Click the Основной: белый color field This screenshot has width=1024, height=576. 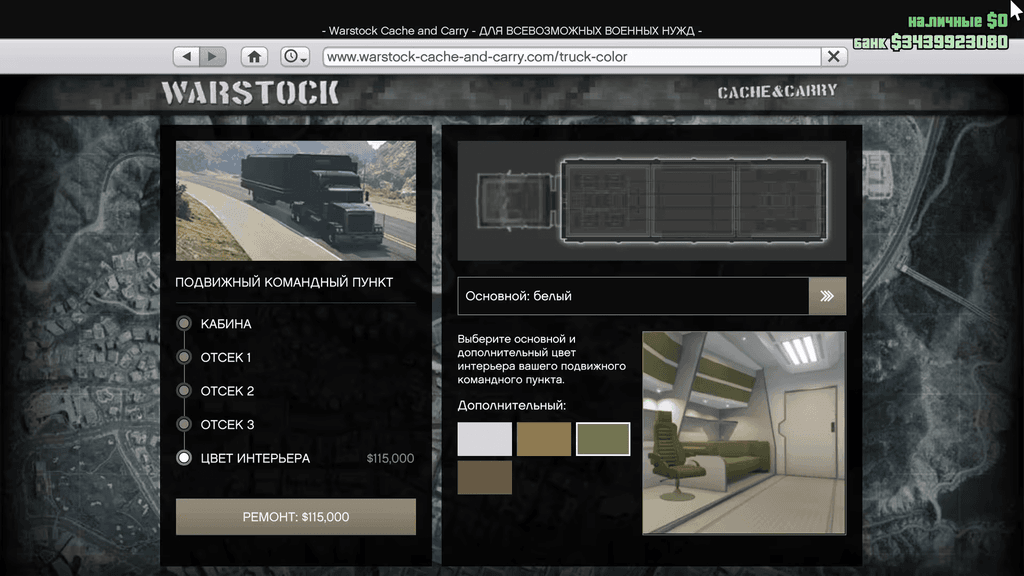click(633, 296)
